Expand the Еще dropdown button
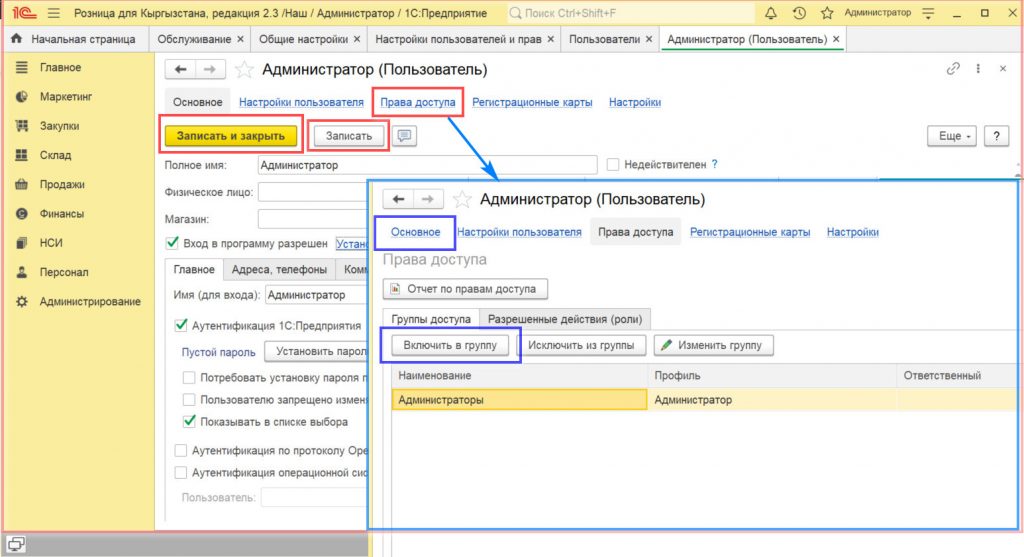The image size is (1024, 557). [x=955, y=136]
